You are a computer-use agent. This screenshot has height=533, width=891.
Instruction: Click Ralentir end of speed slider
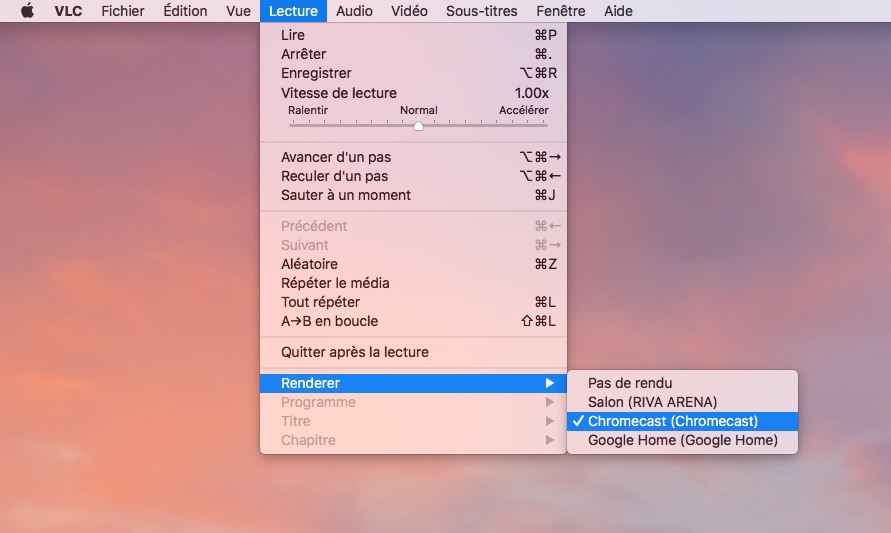307,110
